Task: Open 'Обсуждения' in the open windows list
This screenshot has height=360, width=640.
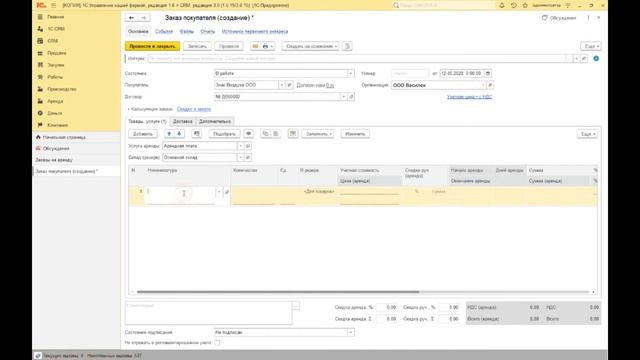Action: point(56,149)
